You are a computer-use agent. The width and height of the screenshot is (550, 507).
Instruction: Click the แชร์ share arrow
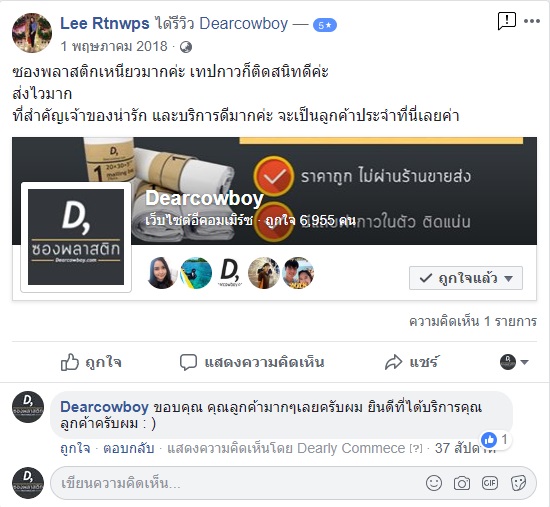pyautogui.click(x=393, y=362)
